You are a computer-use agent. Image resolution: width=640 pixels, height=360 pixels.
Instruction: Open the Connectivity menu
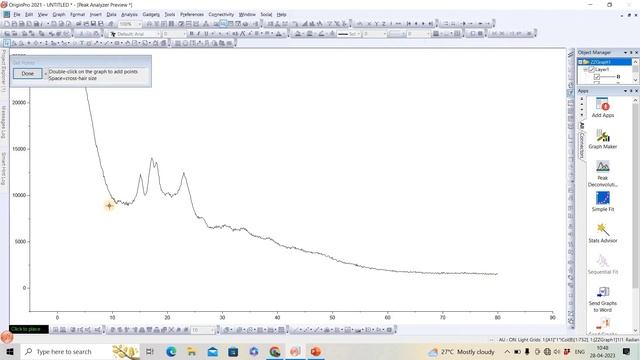tap(221, 14)
